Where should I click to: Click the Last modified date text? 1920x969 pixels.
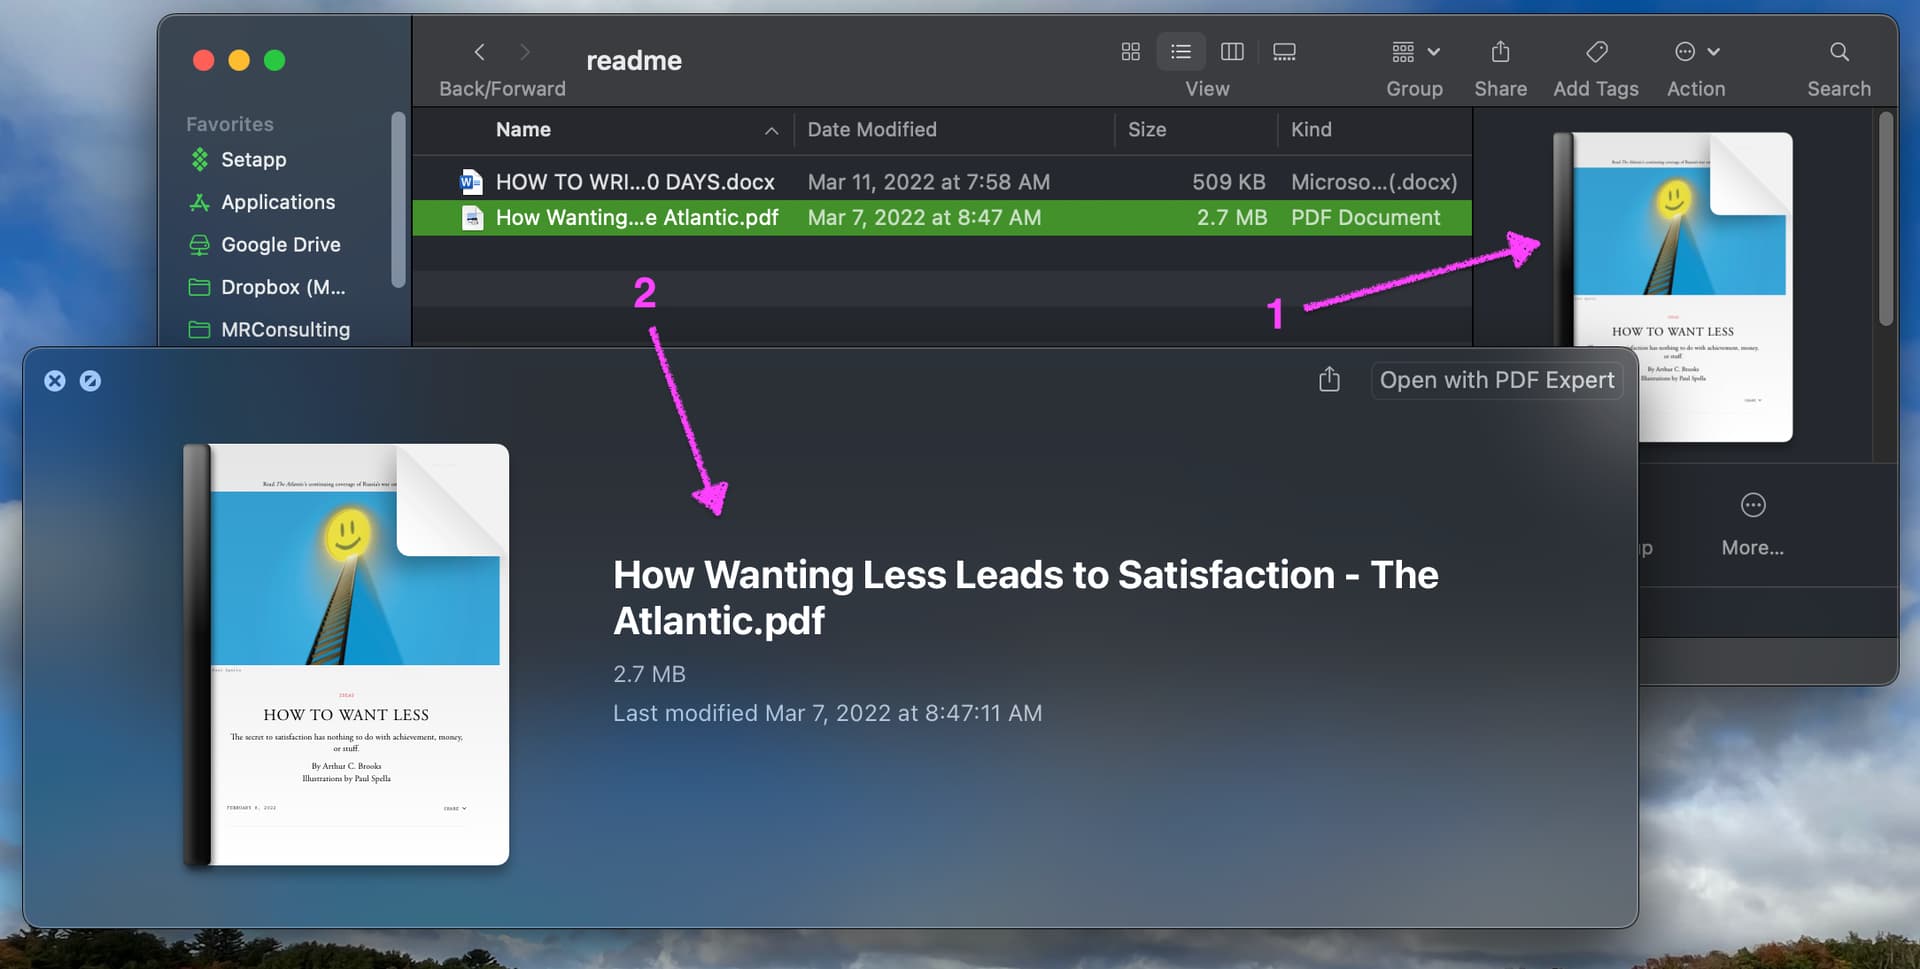pos(827,713)
